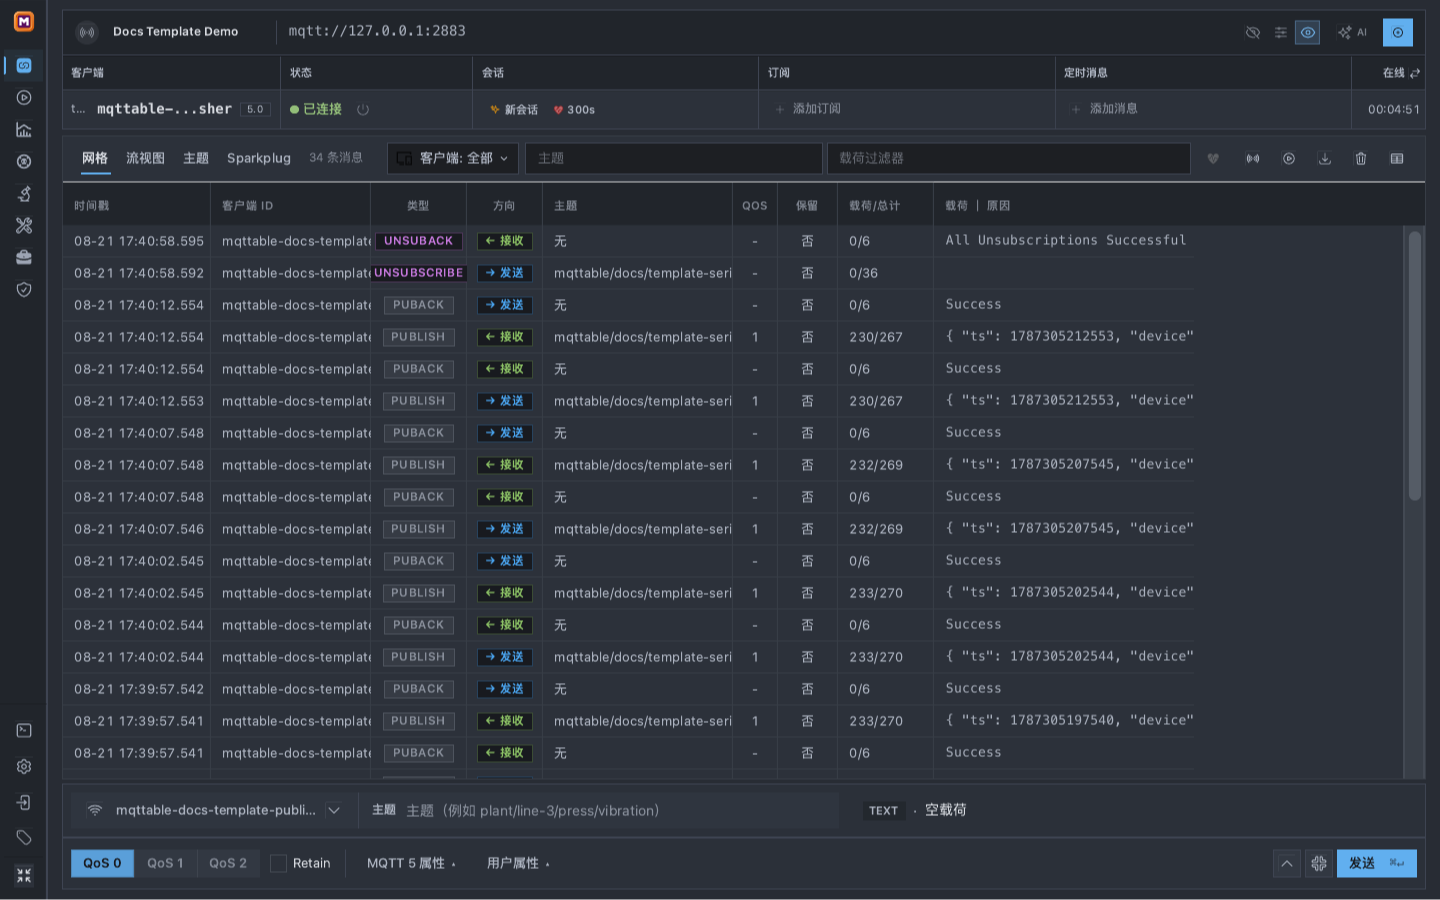
Task: Expand the publish panel up-chevron
Action: (x=1287, y=863)
